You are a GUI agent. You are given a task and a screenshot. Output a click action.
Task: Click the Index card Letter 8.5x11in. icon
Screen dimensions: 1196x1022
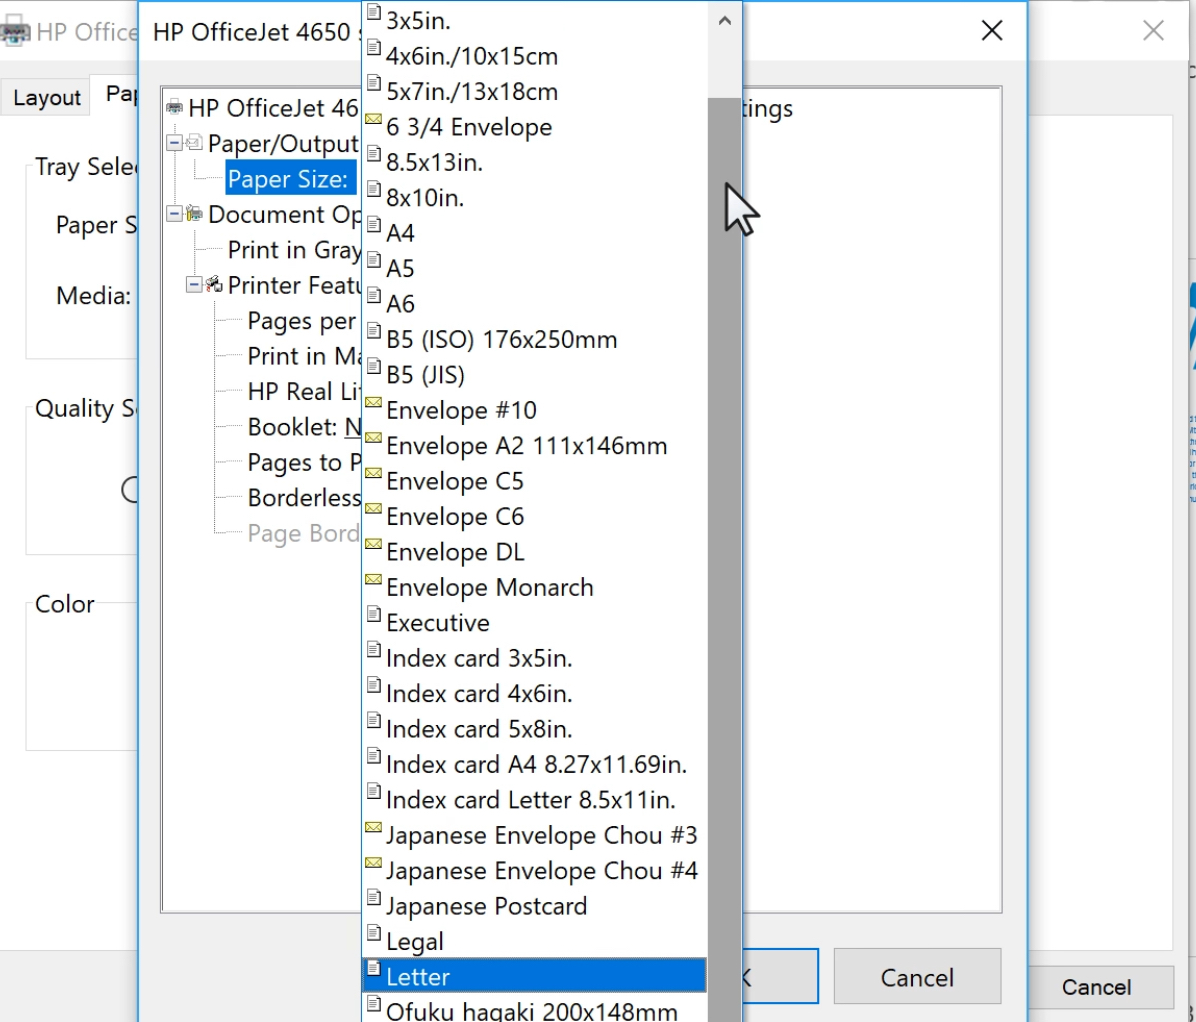374,792
